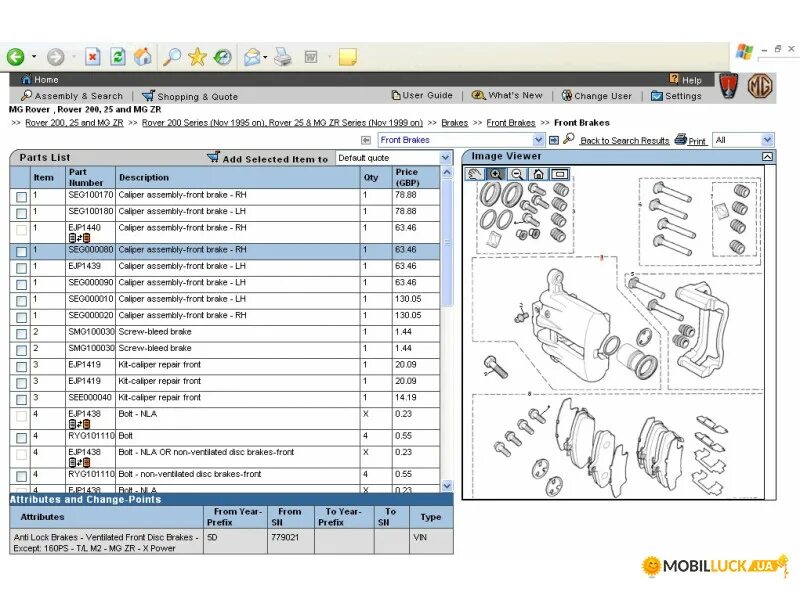Image resolution: width=800 pixels, height=598 pixels.
Task: Tick checkbox for part SEG000090
Action: pos(21,284)
